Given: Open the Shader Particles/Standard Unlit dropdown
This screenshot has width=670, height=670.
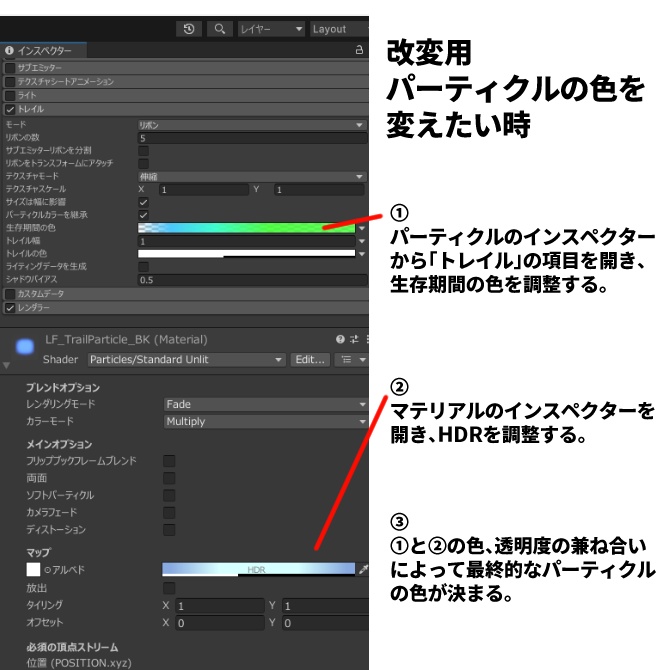Looking at the screenshot, I should 187,360.
